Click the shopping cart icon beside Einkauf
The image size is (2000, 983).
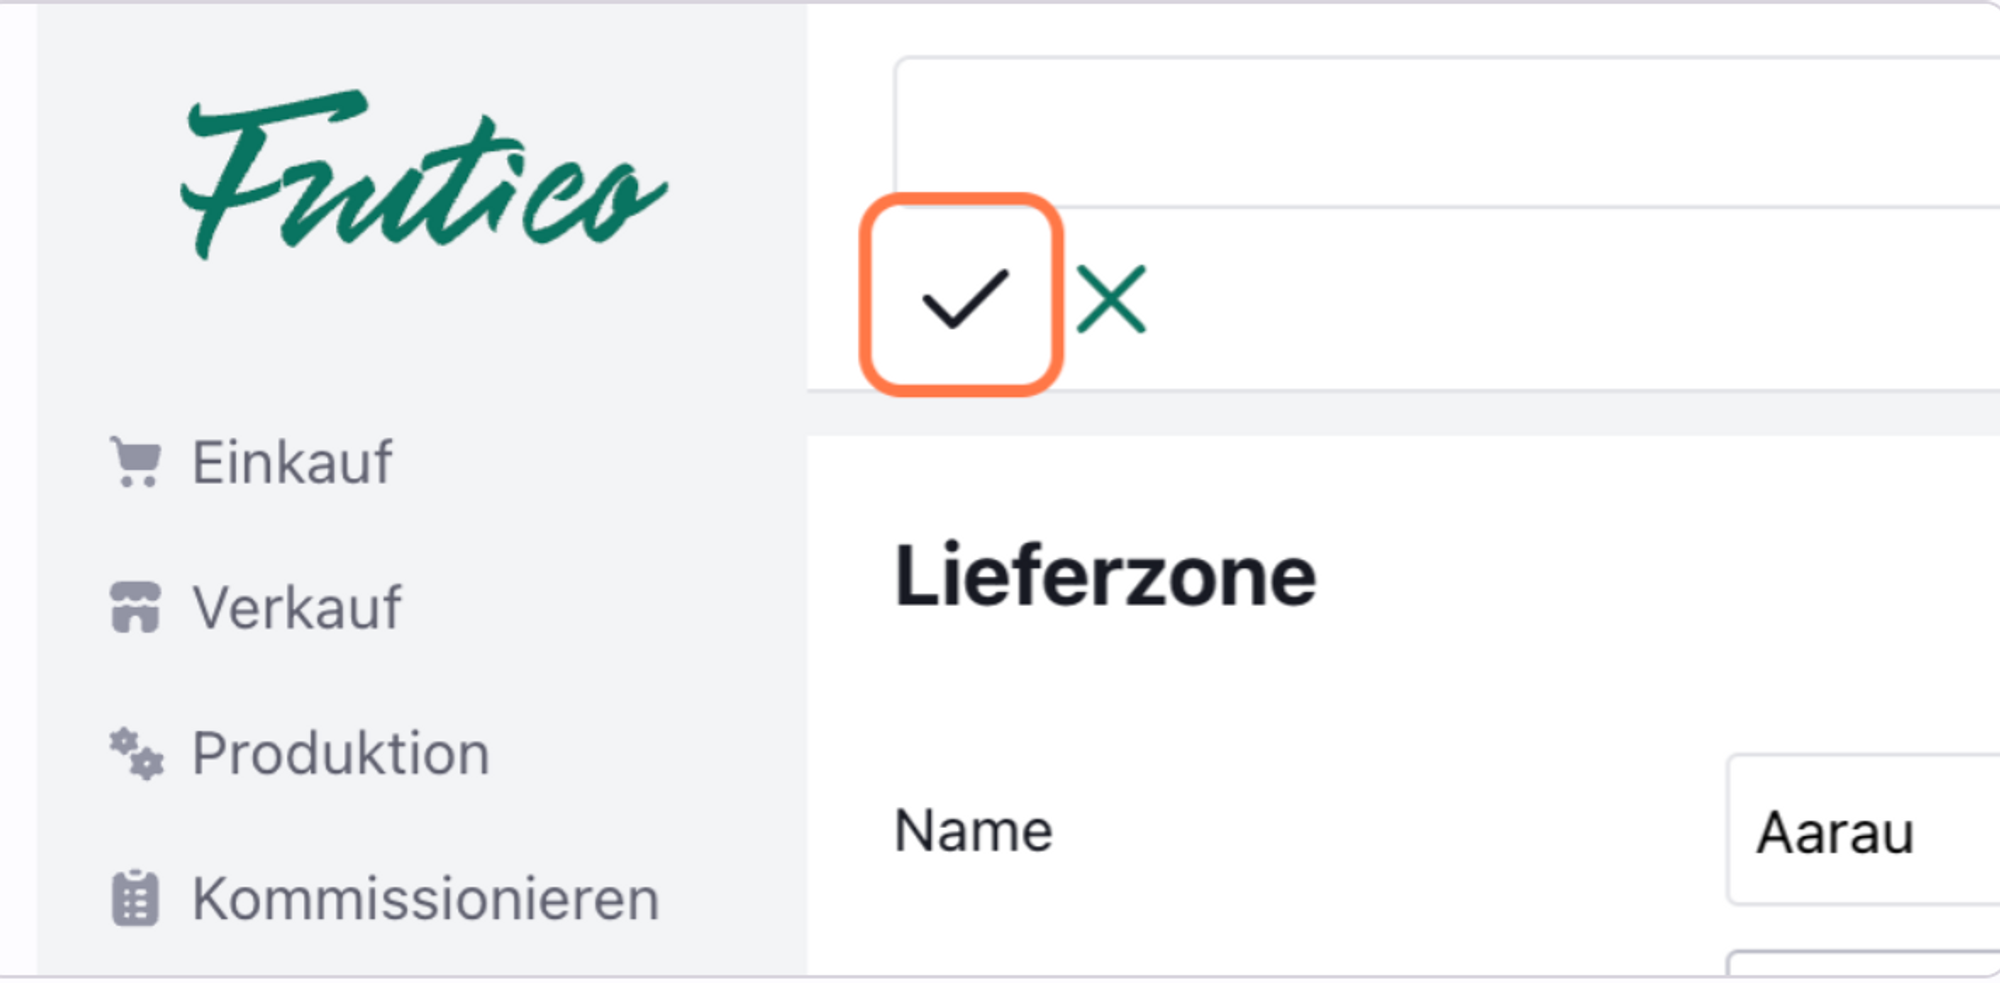pos(135,462)
